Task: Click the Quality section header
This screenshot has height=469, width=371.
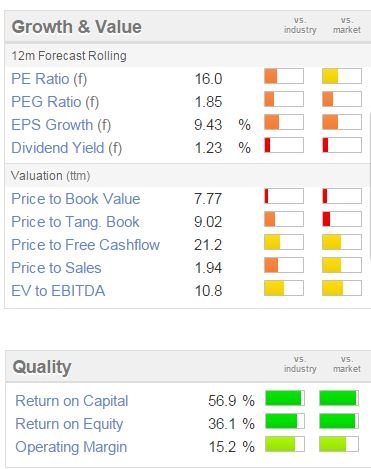Action: click(42, 367)
